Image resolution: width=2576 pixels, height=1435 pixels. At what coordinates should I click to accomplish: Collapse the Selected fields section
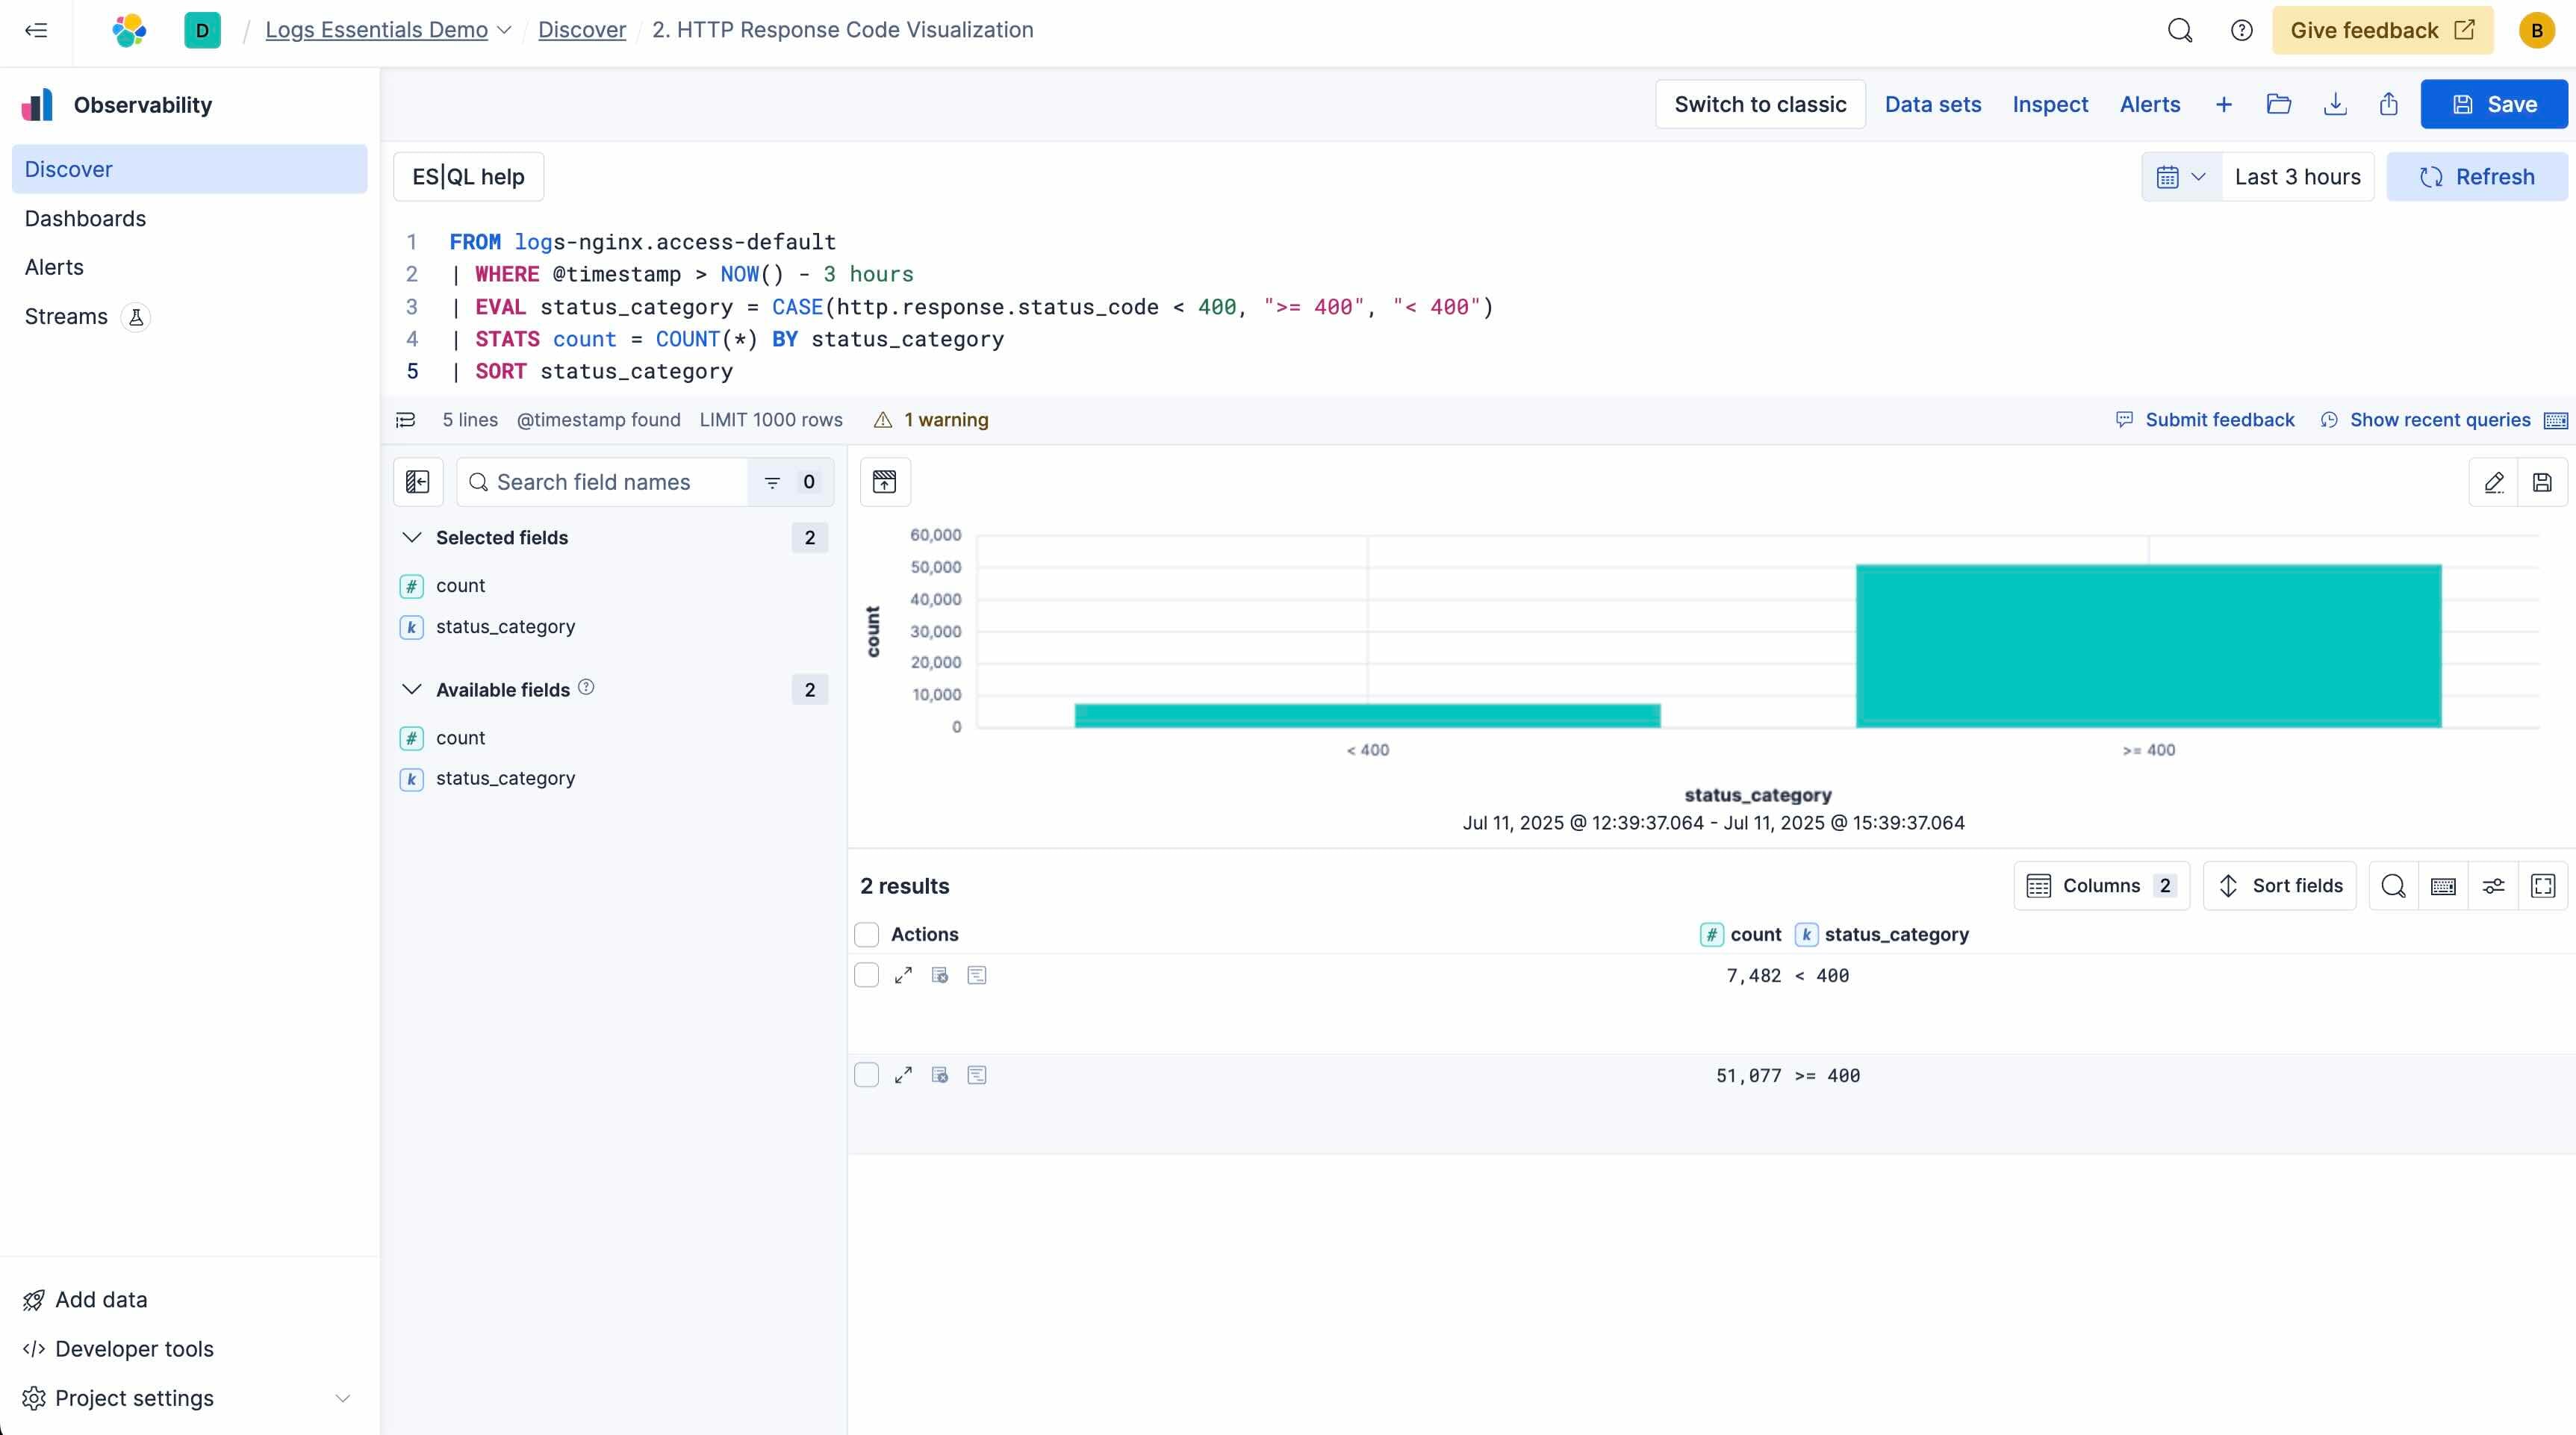point(413,537)
